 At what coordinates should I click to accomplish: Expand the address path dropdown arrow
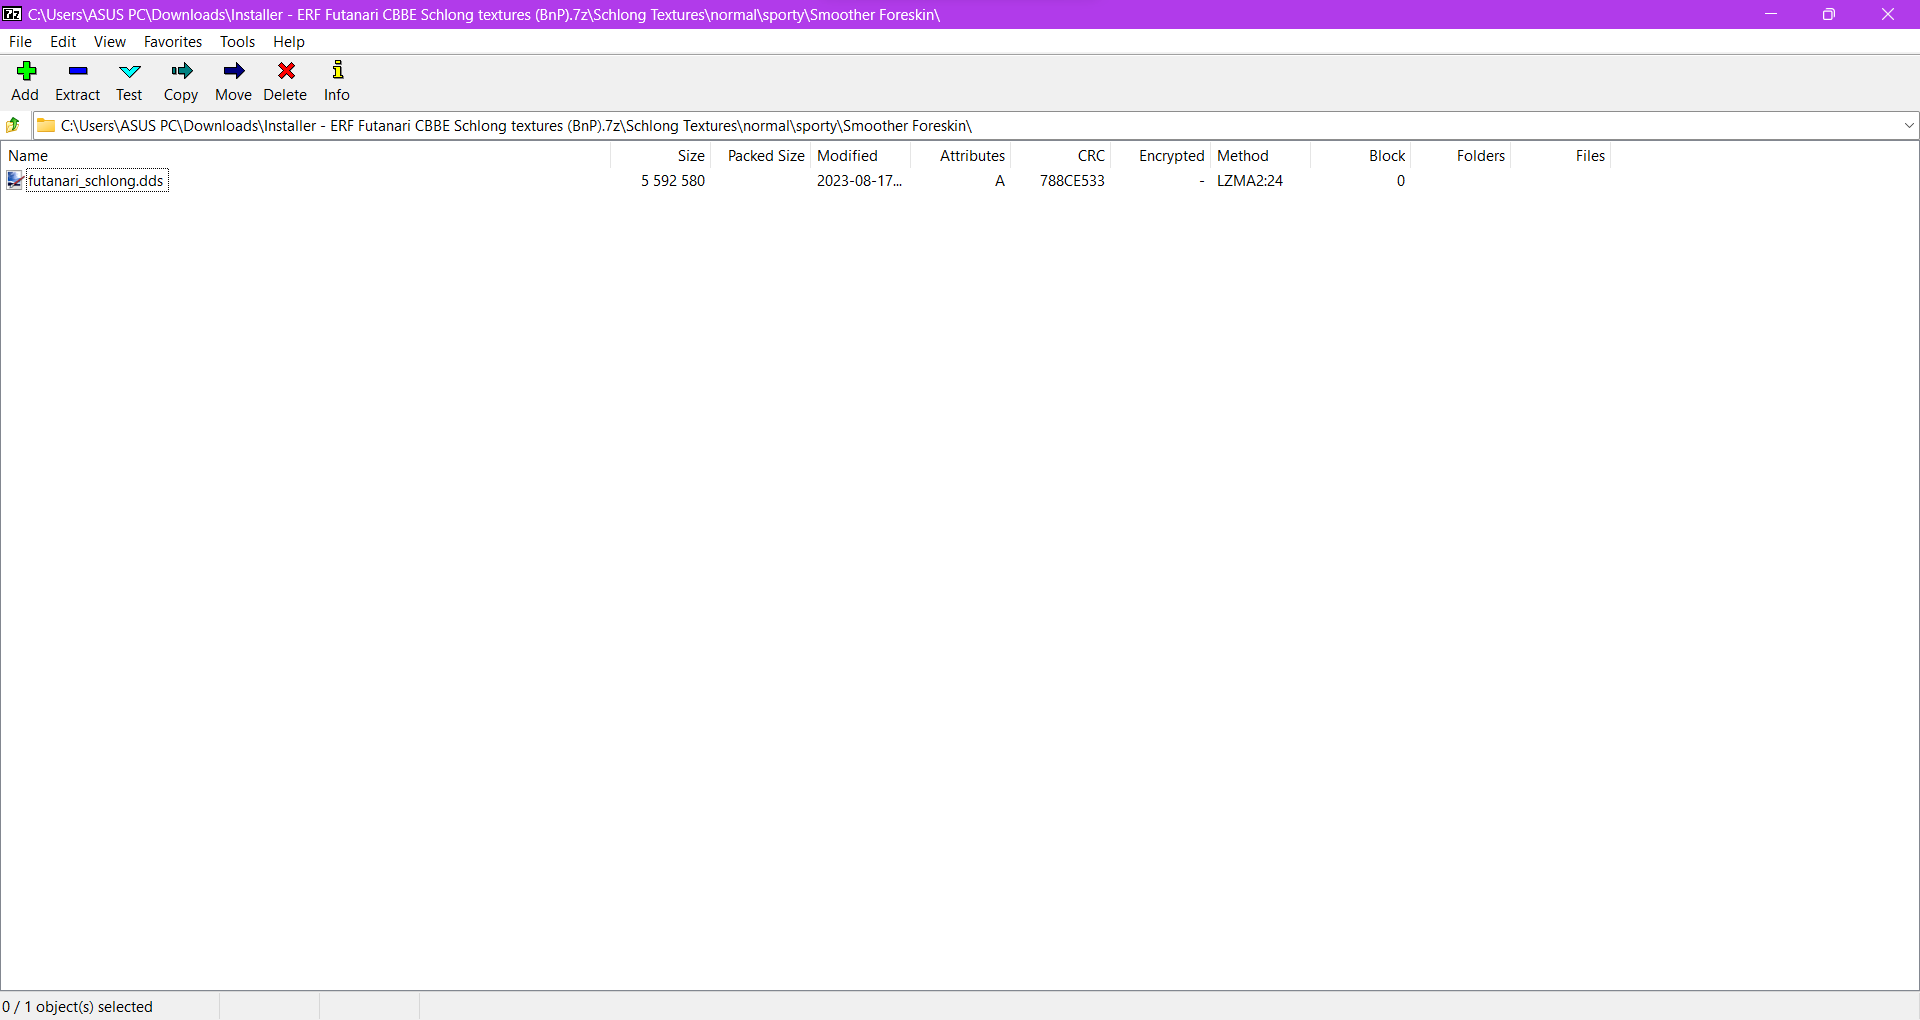click(1909, 125)
